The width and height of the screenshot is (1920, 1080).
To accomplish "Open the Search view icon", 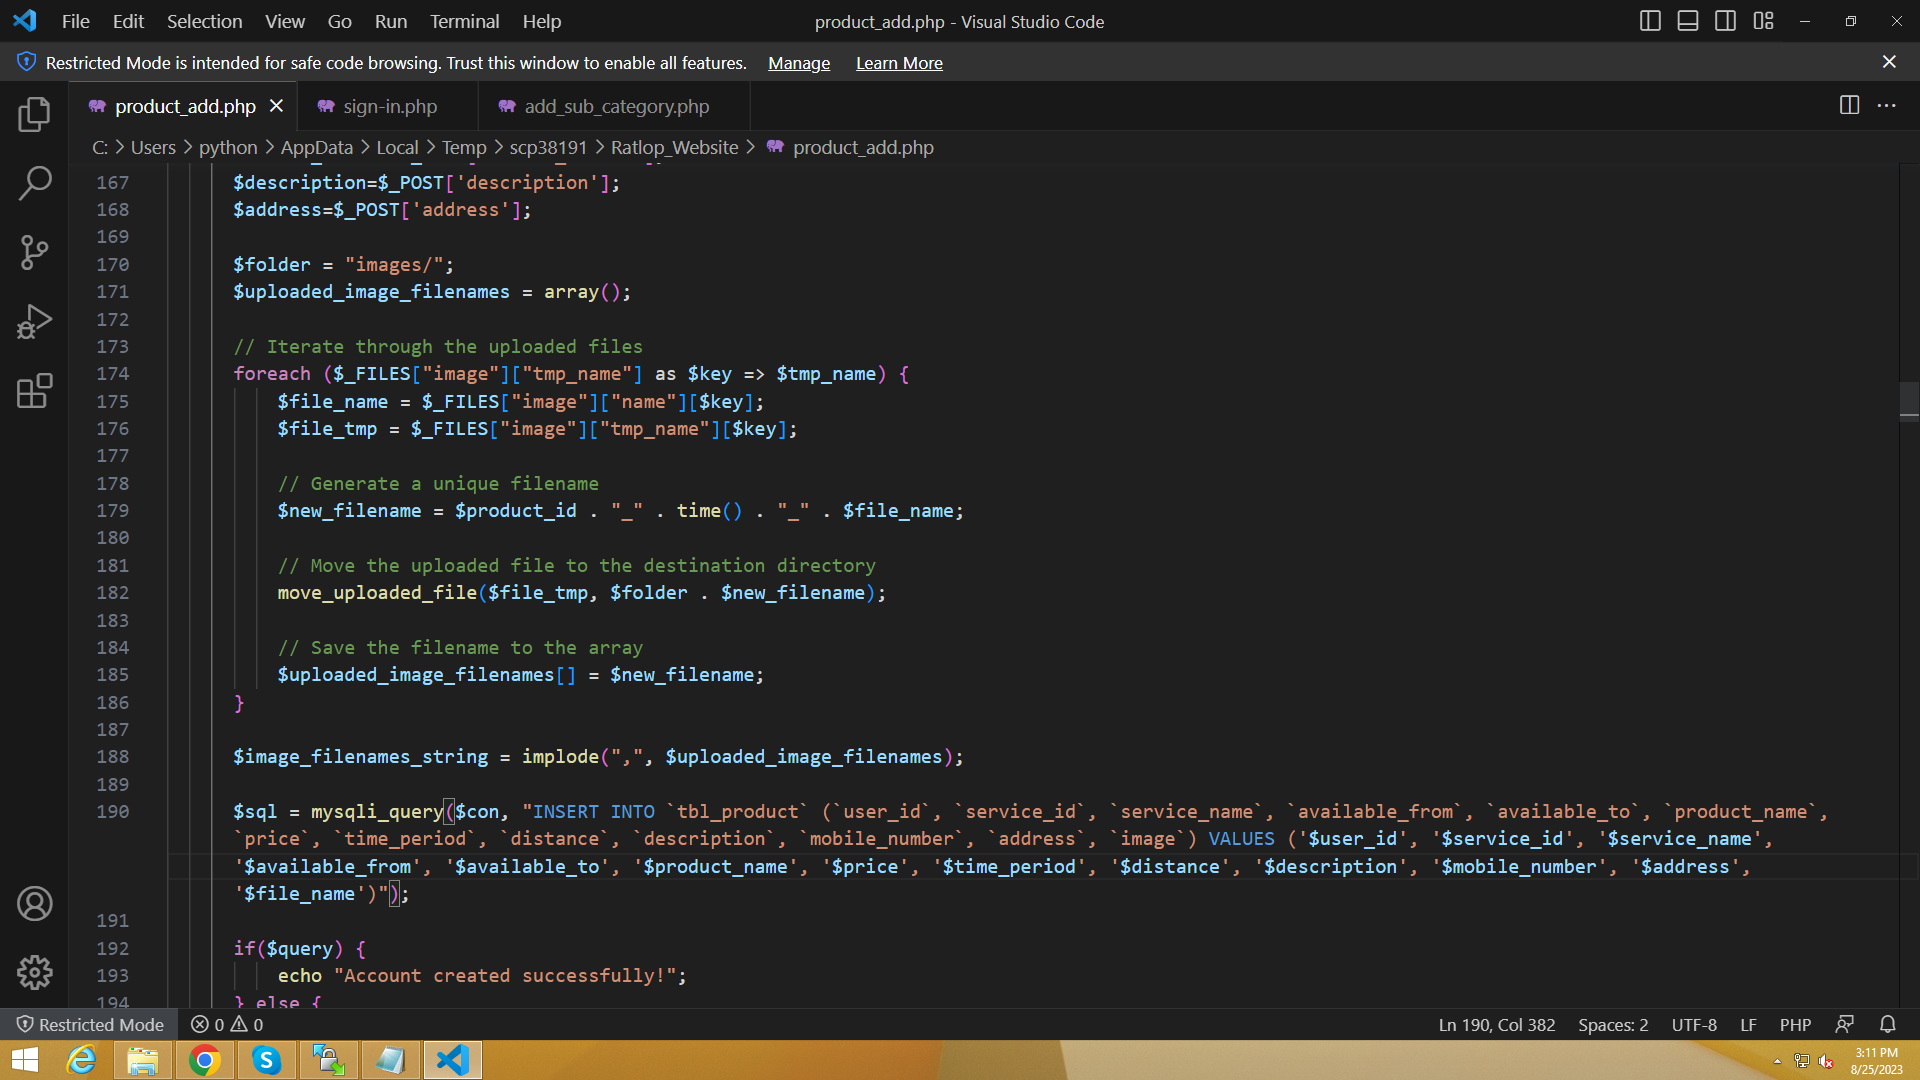I will click(34, 183).
